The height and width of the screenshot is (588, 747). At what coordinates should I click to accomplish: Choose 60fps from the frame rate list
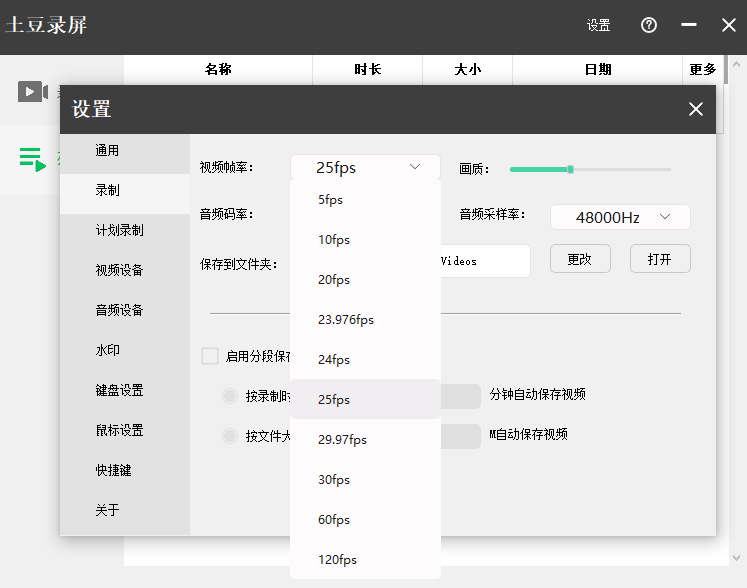334,520
